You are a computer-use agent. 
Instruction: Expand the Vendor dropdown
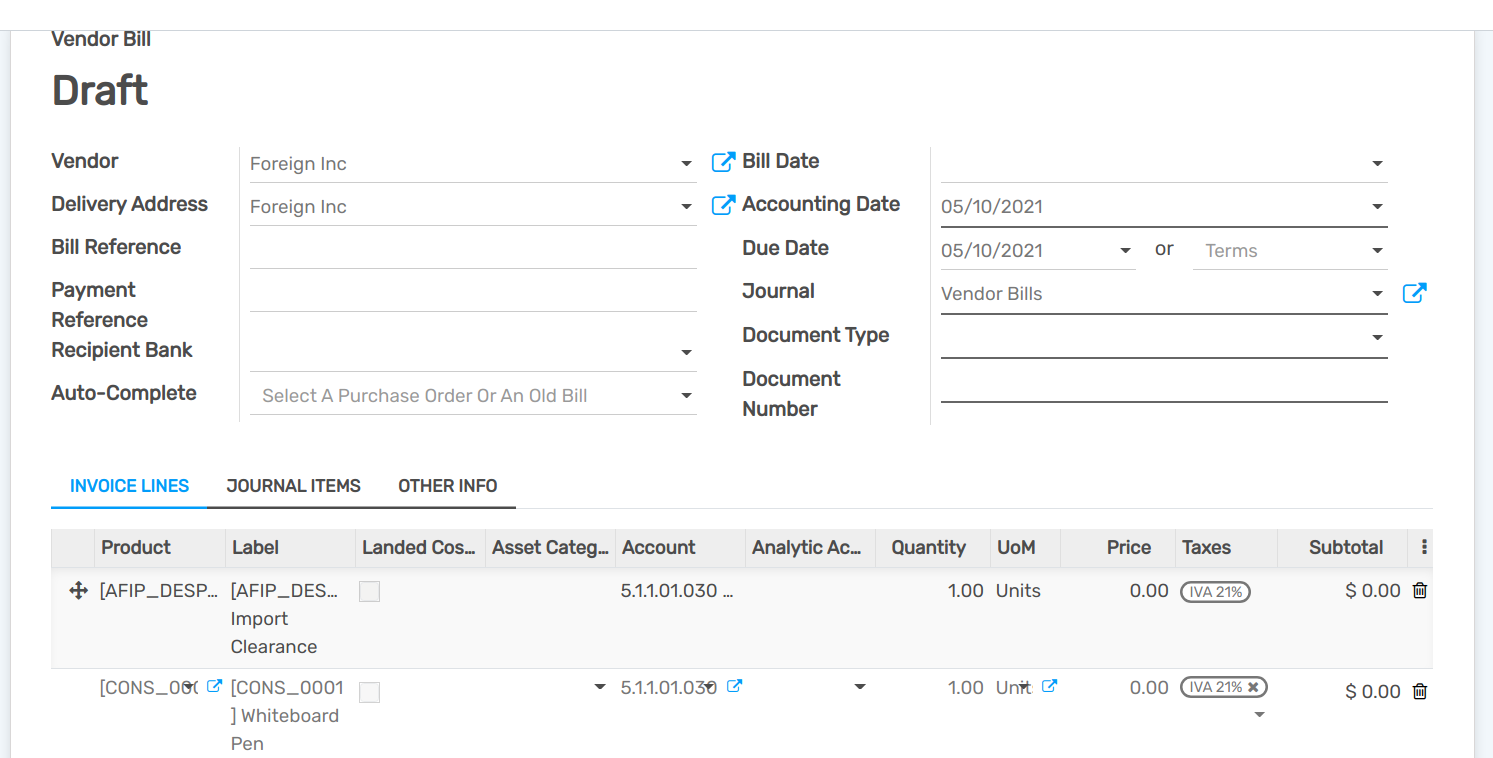(x=686, y=164)
